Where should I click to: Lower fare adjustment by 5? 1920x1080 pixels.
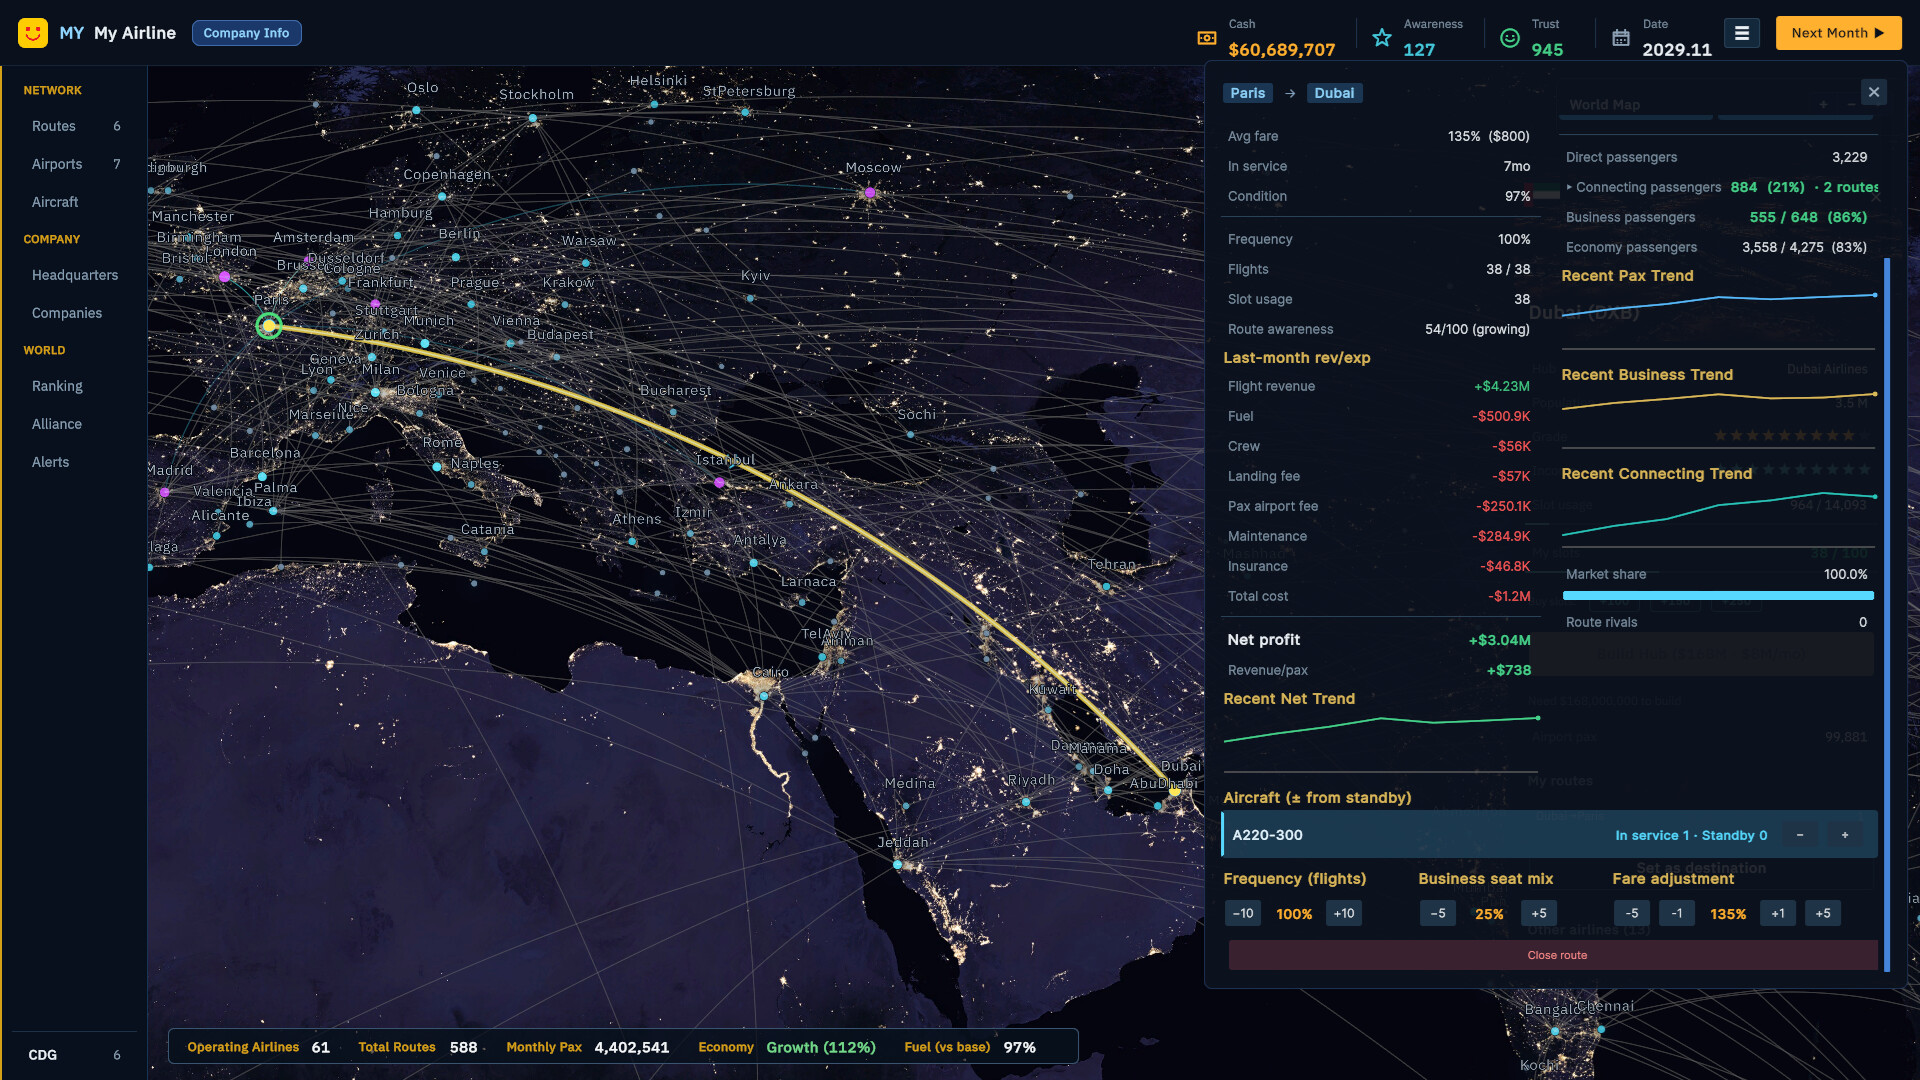click(x=1632, y=913)
